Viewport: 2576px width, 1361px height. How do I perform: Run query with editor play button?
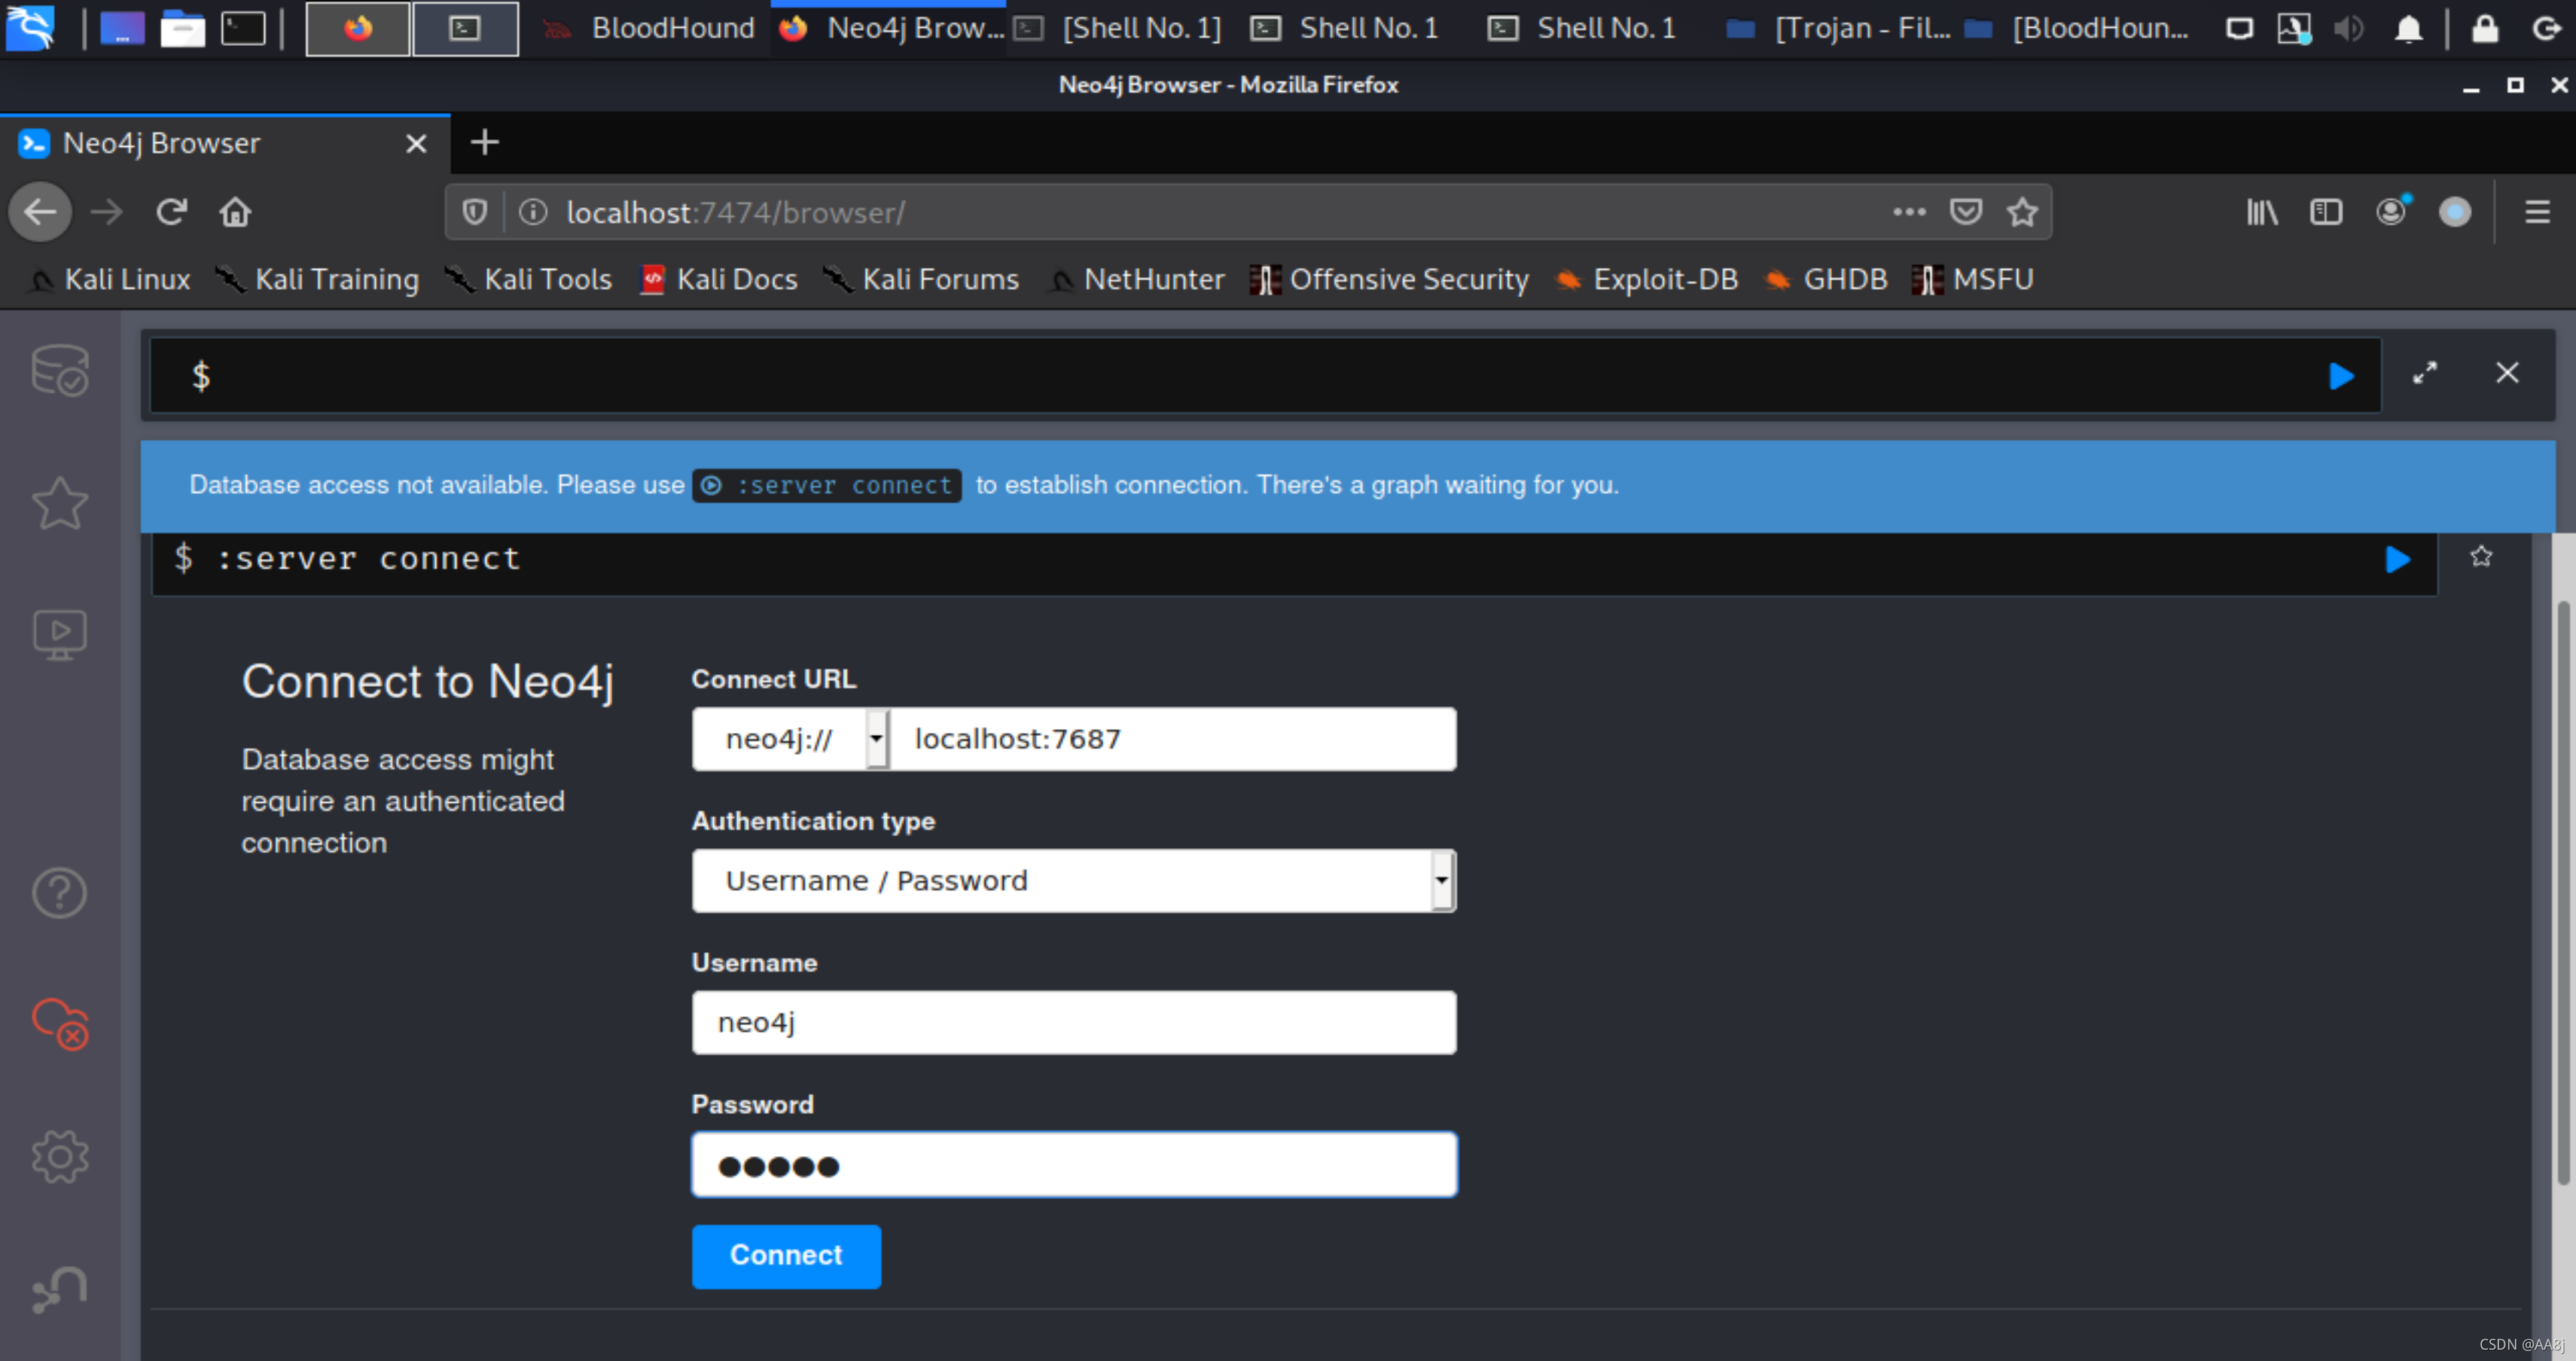[x=2341, y=376]
